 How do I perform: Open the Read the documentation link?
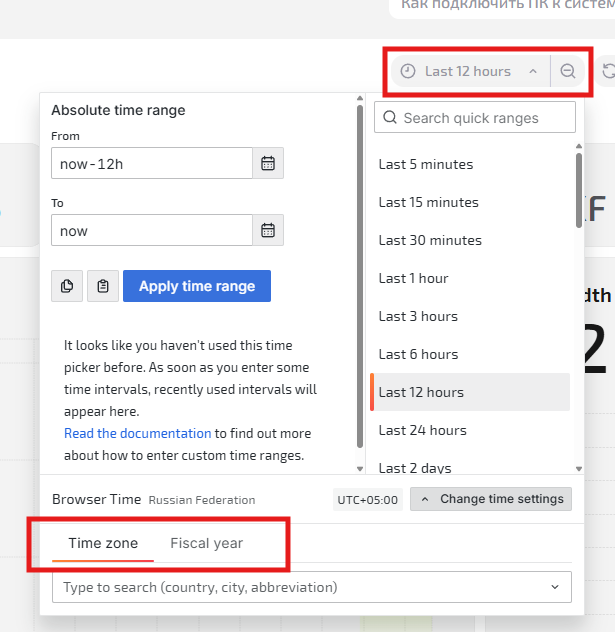(137, 433)
